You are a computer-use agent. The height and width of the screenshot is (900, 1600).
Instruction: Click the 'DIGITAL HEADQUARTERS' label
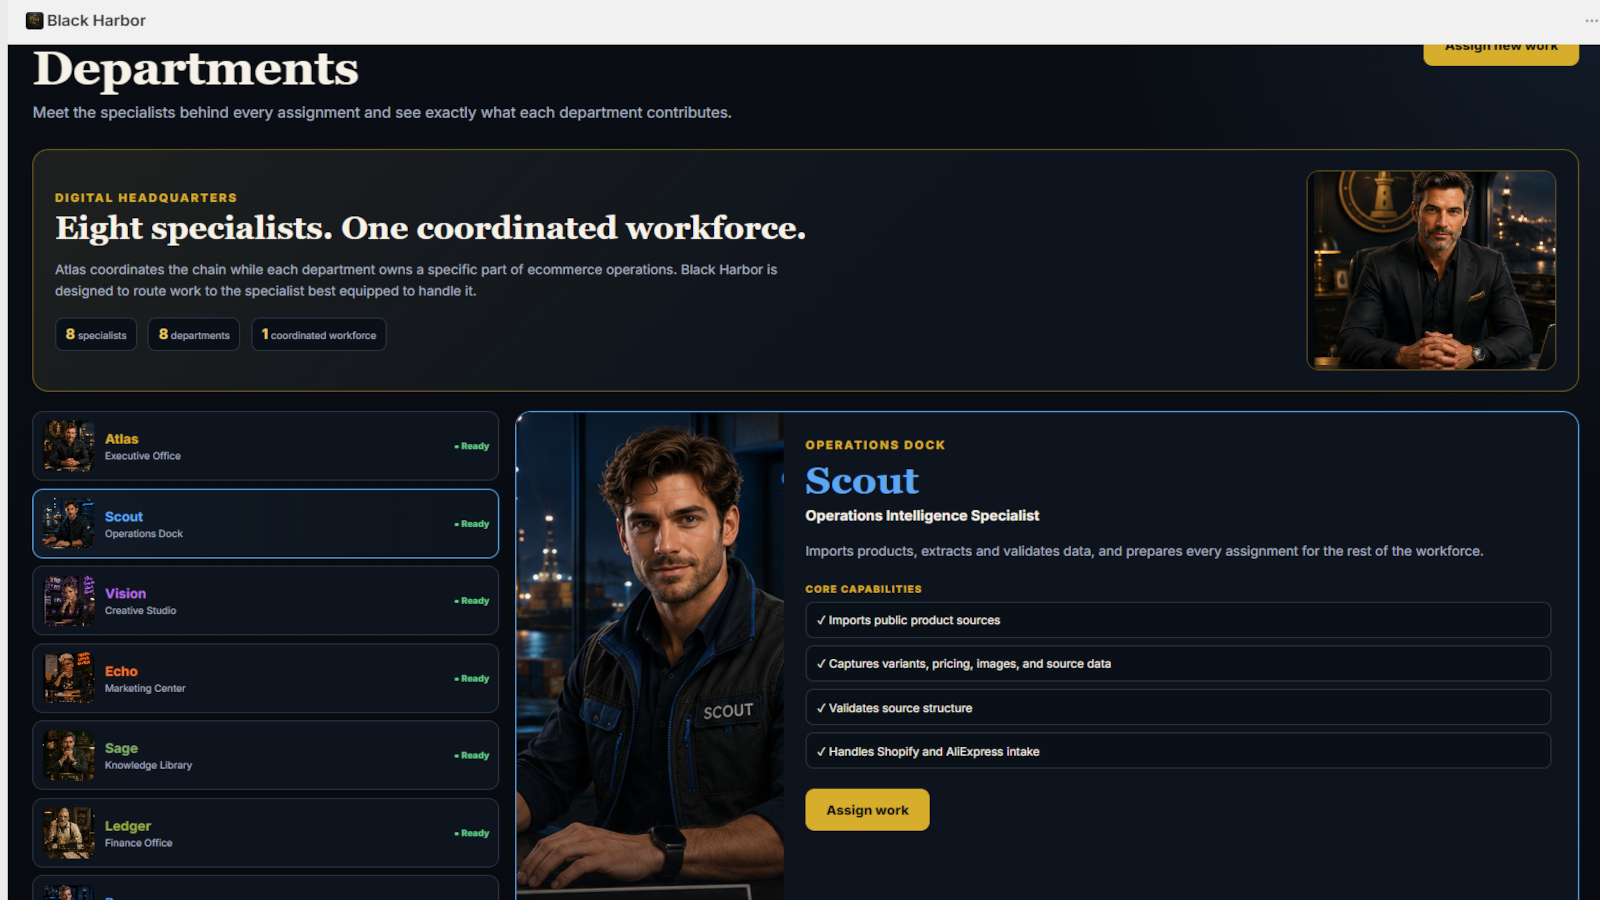(x=146, y=198)
